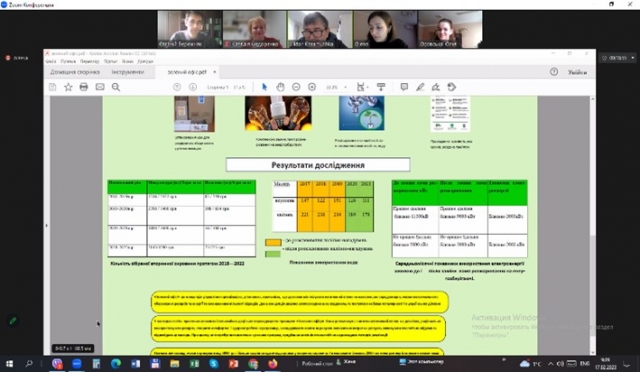Viewport: 640px width, 372px height.
Task: Open Skype from the taskbar
Action: (214, 363)
